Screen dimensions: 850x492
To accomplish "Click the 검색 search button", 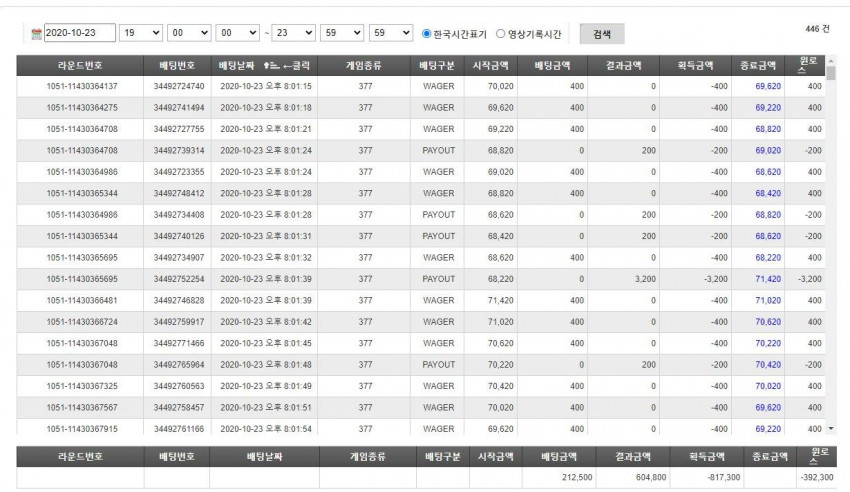I will 602,34.
